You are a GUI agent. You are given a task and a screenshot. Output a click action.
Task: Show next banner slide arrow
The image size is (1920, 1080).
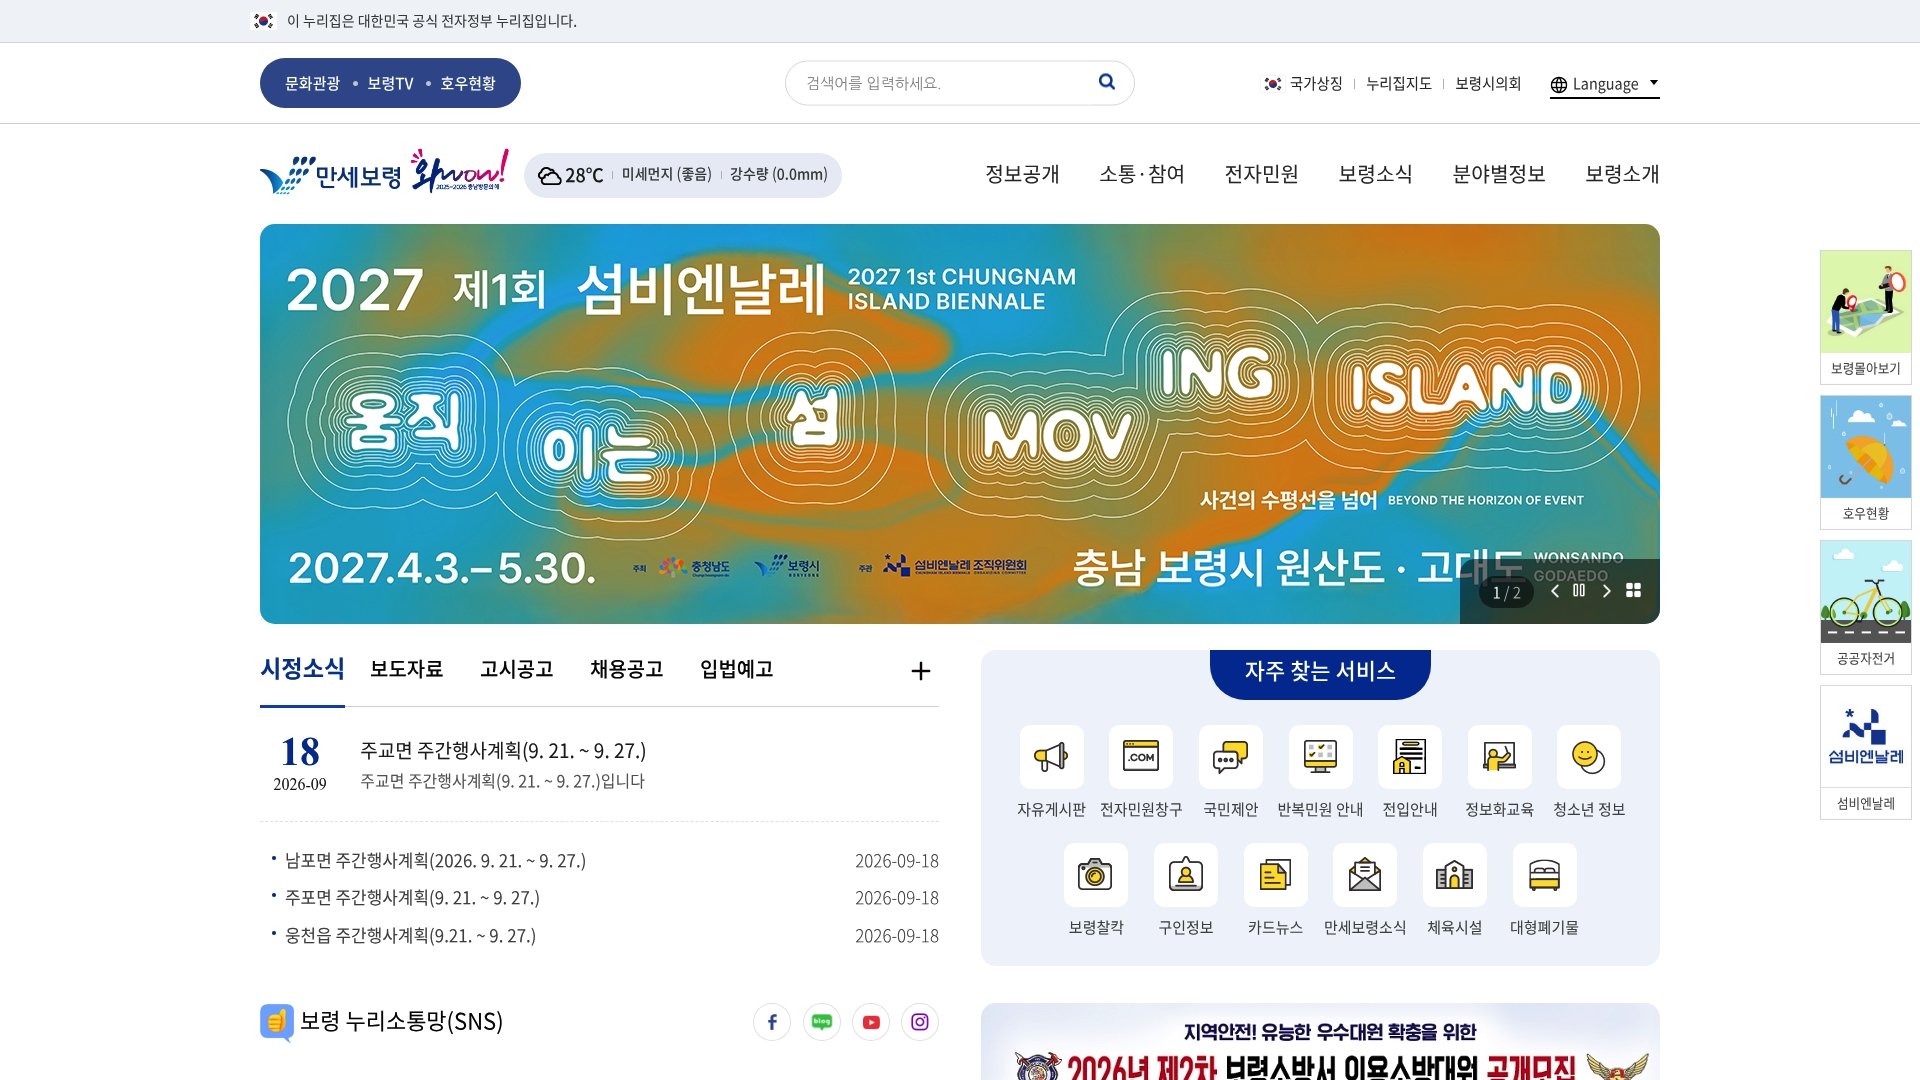1607,591
